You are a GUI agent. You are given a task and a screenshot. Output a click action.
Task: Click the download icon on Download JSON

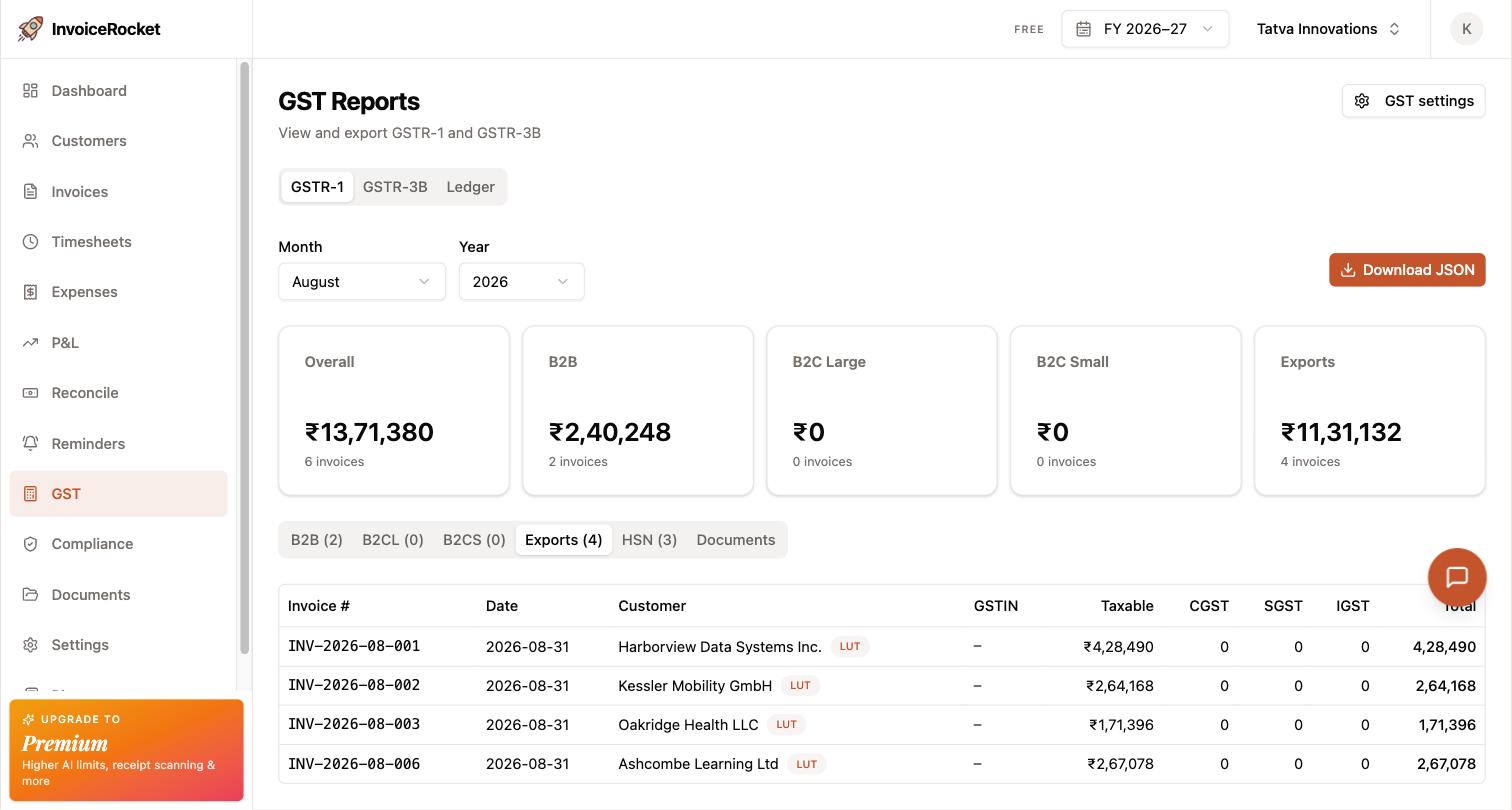(x=1348, y=270)
